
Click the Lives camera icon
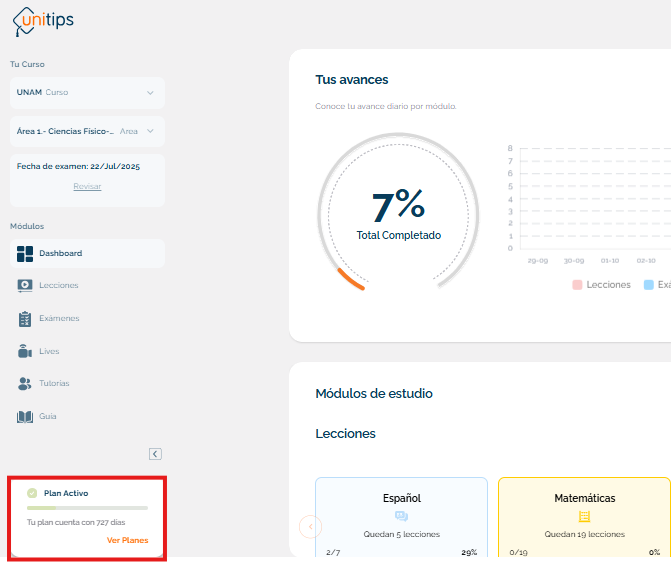(x=25, y=351)
